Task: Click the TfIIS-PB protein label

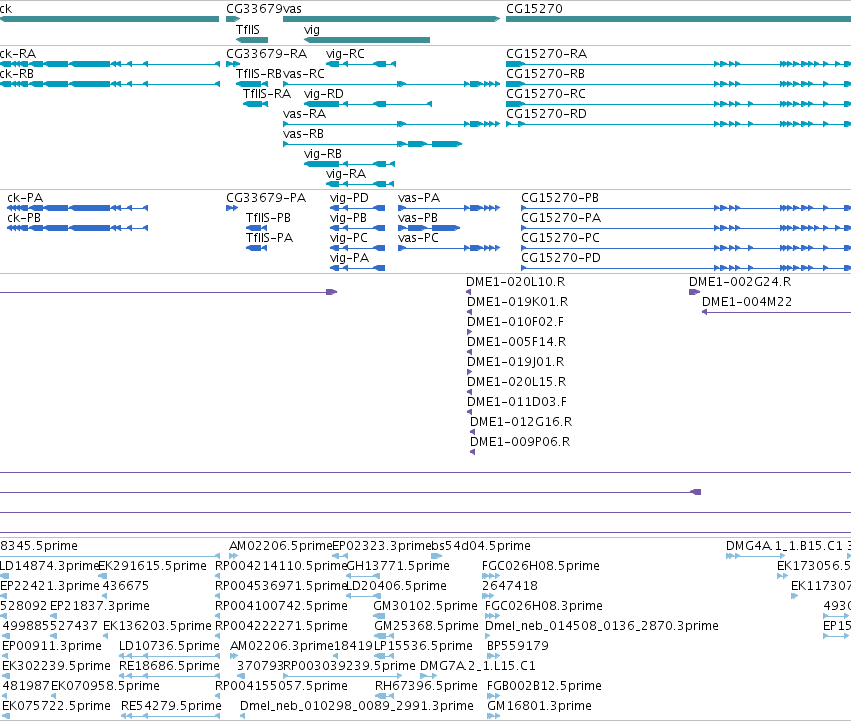Action: pyautogui.click(x=268, y=218)
